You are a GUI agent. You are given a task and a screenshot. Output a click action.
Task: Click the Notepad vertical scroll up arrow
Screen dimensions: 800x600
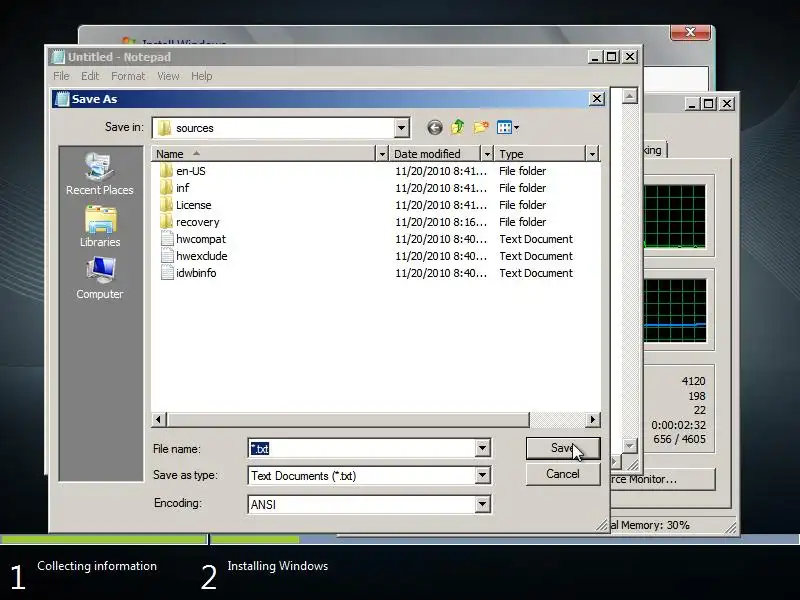630,95
